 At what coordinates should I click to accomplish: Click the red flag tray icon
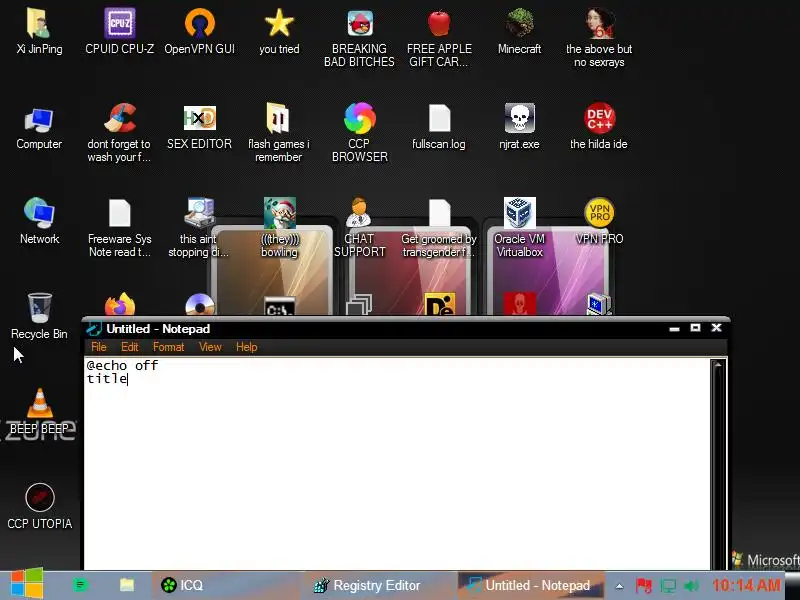tap(643, 585)
